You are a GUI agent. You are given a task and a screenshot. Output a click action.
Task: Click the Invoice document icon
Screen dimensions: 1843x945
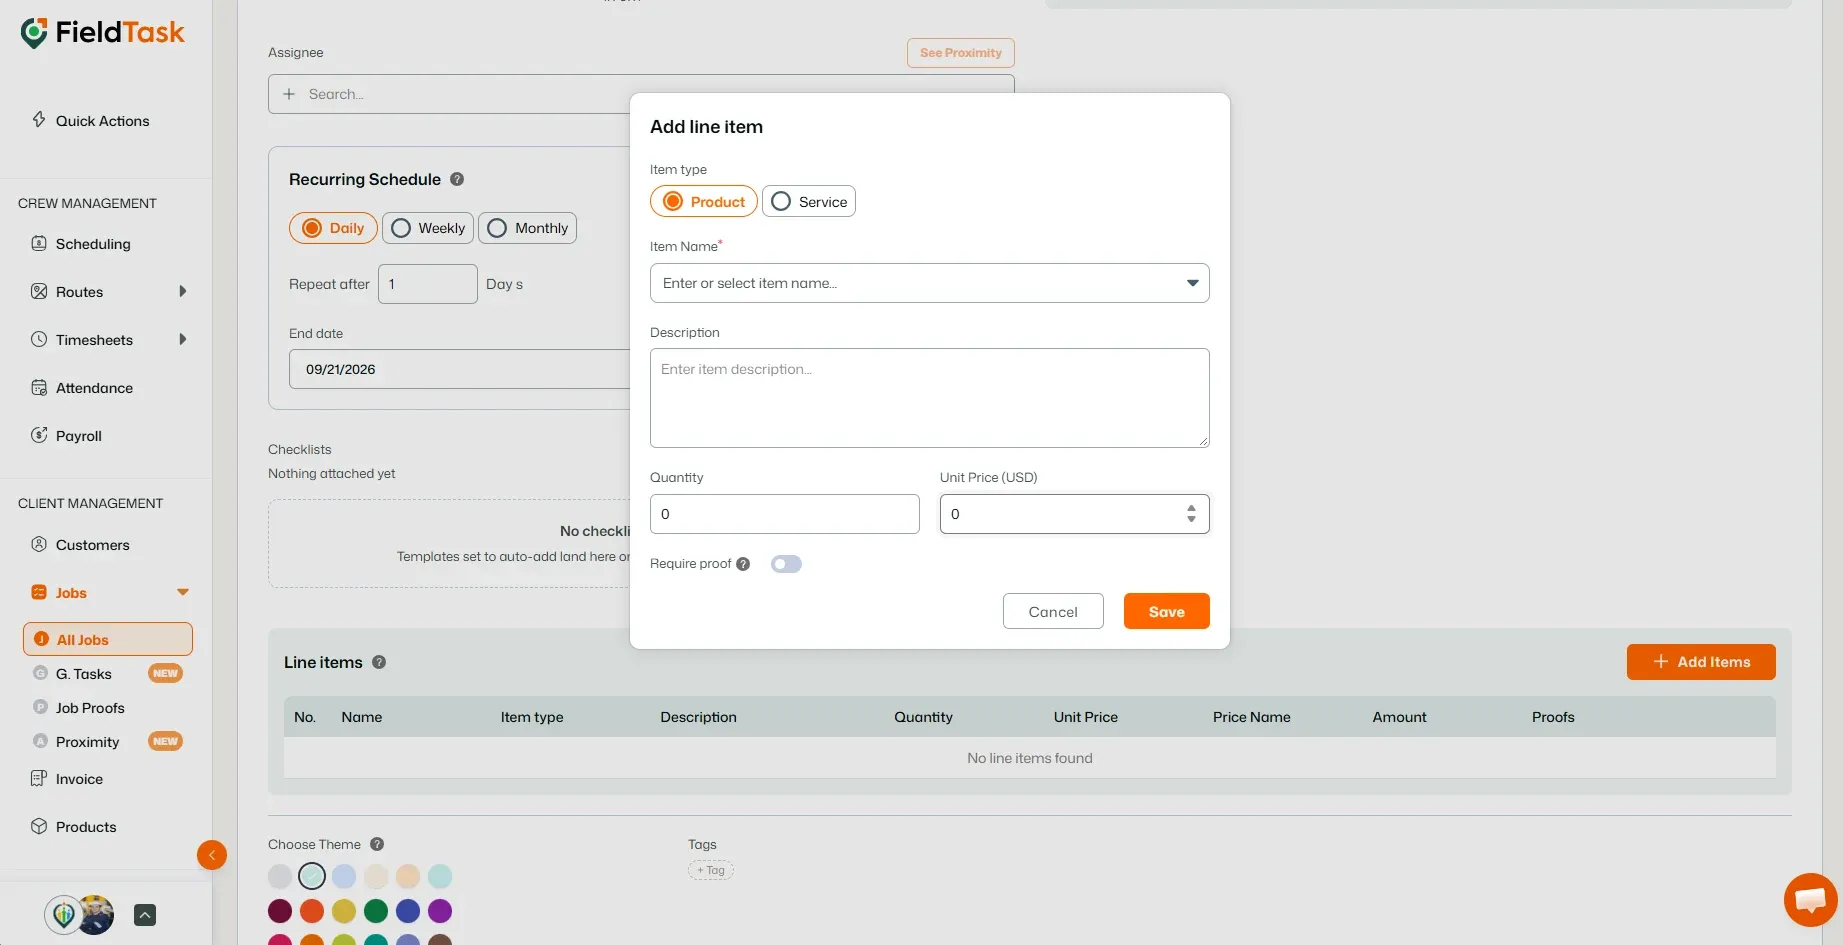point(39,778)
